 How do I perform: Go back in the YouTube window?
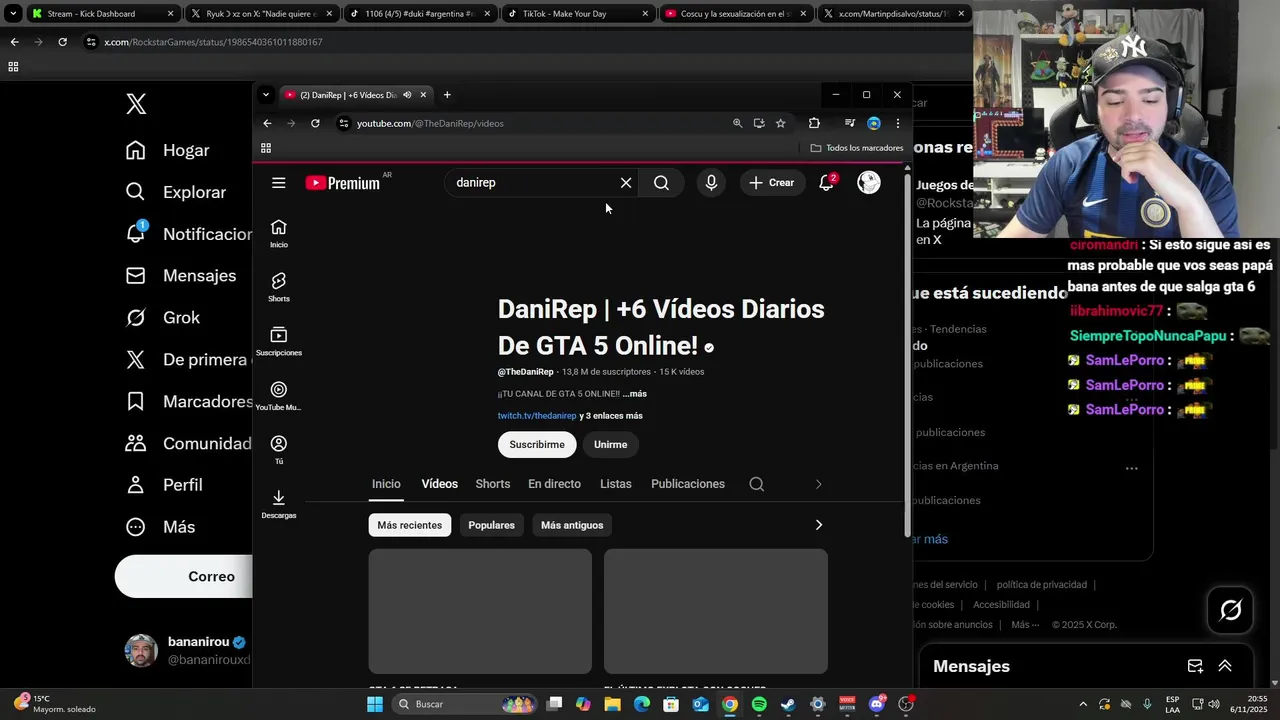click(x=267, y=123)
